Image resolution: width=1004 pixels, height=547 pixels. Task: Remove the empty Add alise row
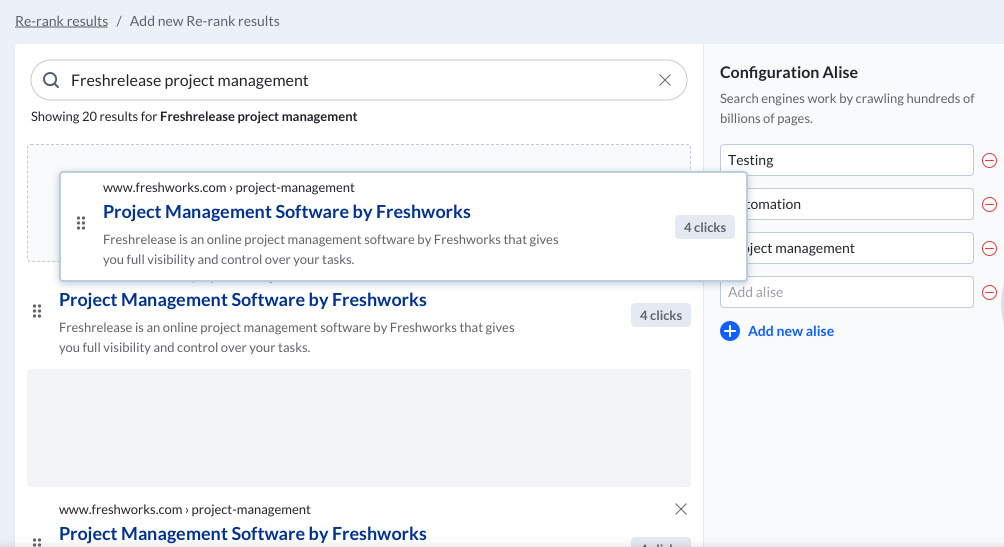coord(989,293)
